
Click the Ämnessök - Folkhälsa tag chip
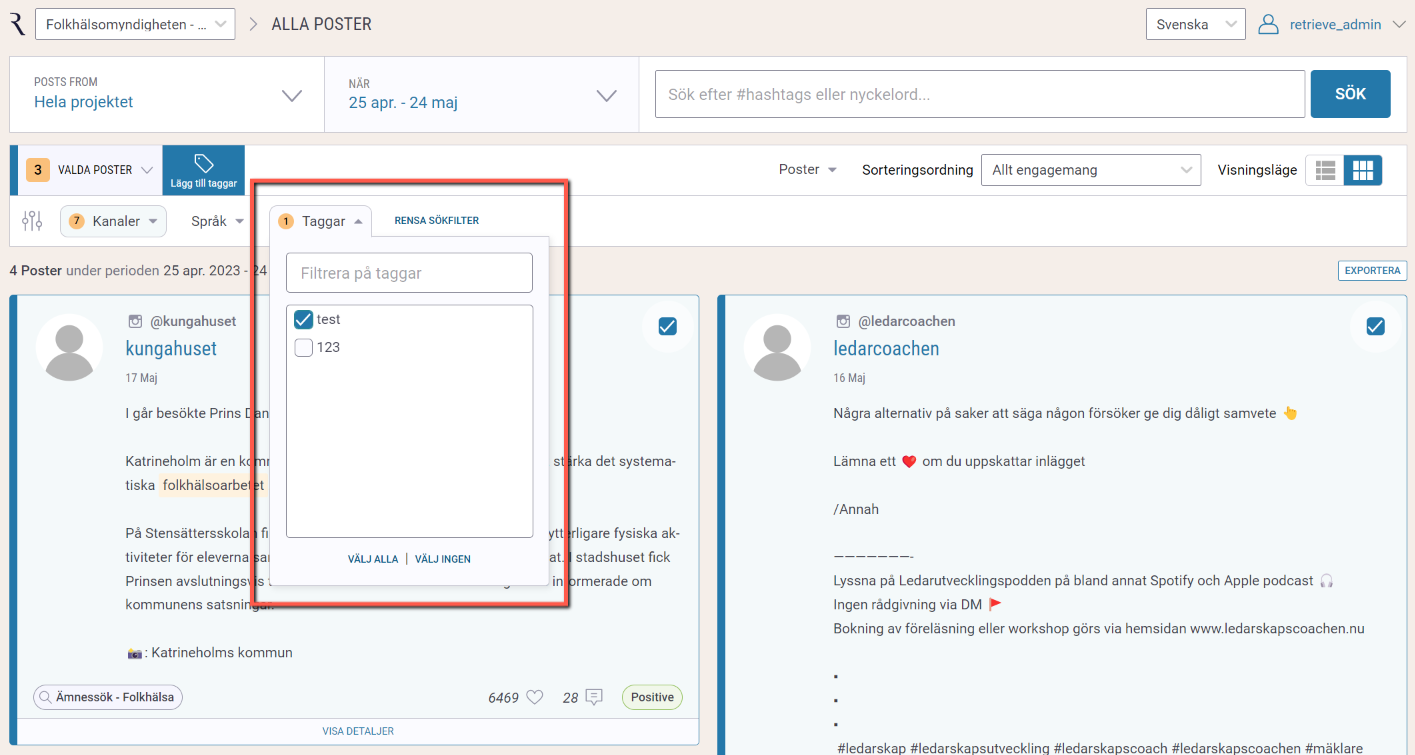[108, 697]
